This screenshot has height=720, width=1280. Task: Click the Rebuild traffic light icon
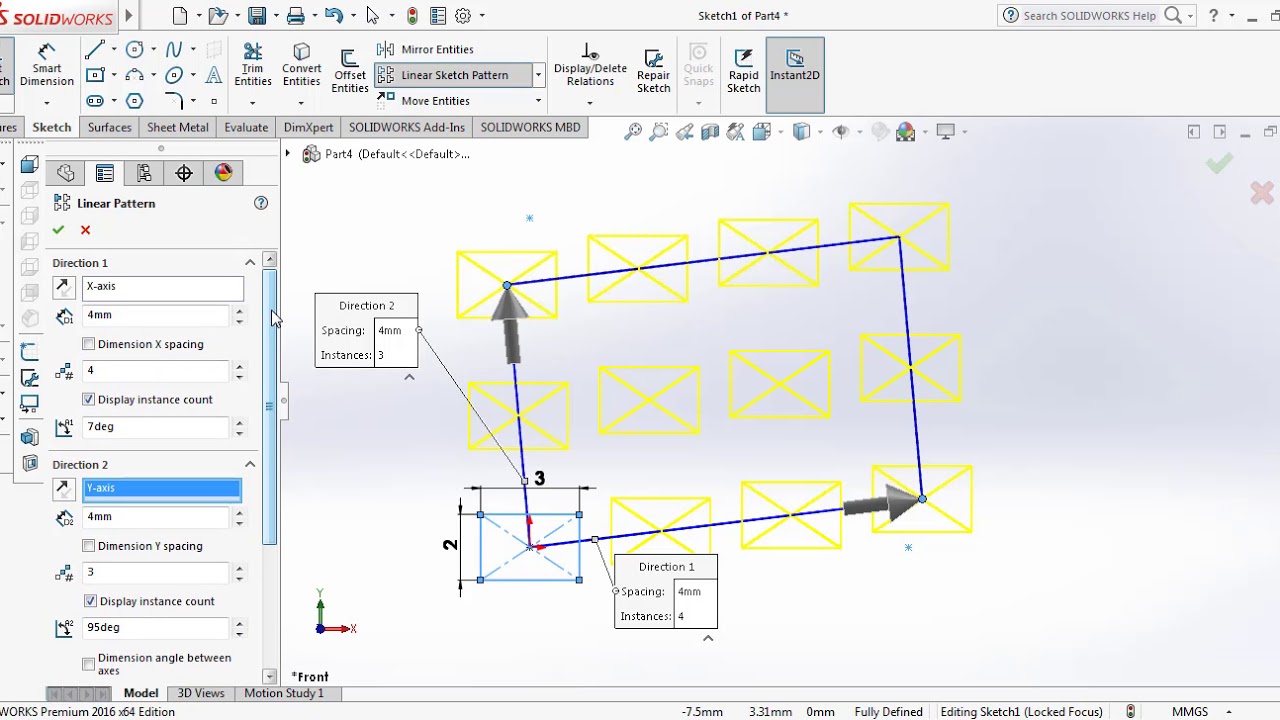(x=412, y=15)
